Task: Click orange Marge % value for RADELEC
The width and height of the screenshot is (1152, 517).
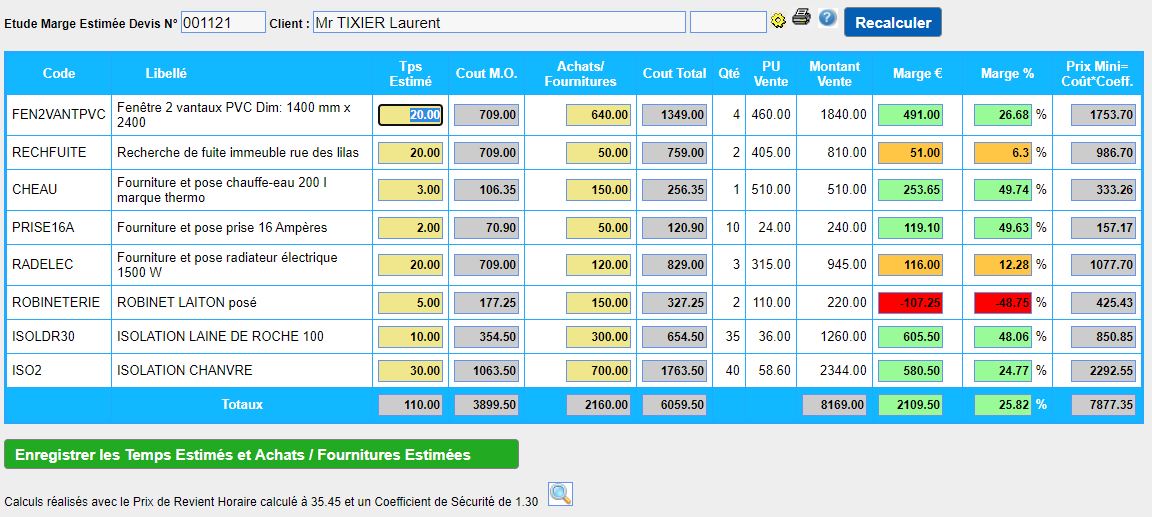Action: [1003, 265]
